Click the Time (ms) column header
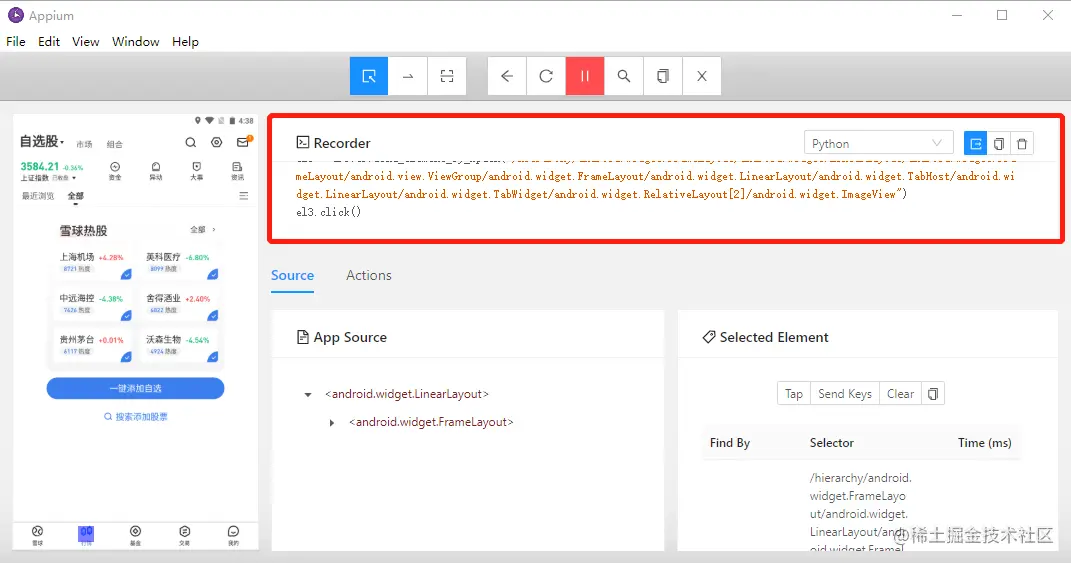 click(984, 443)
